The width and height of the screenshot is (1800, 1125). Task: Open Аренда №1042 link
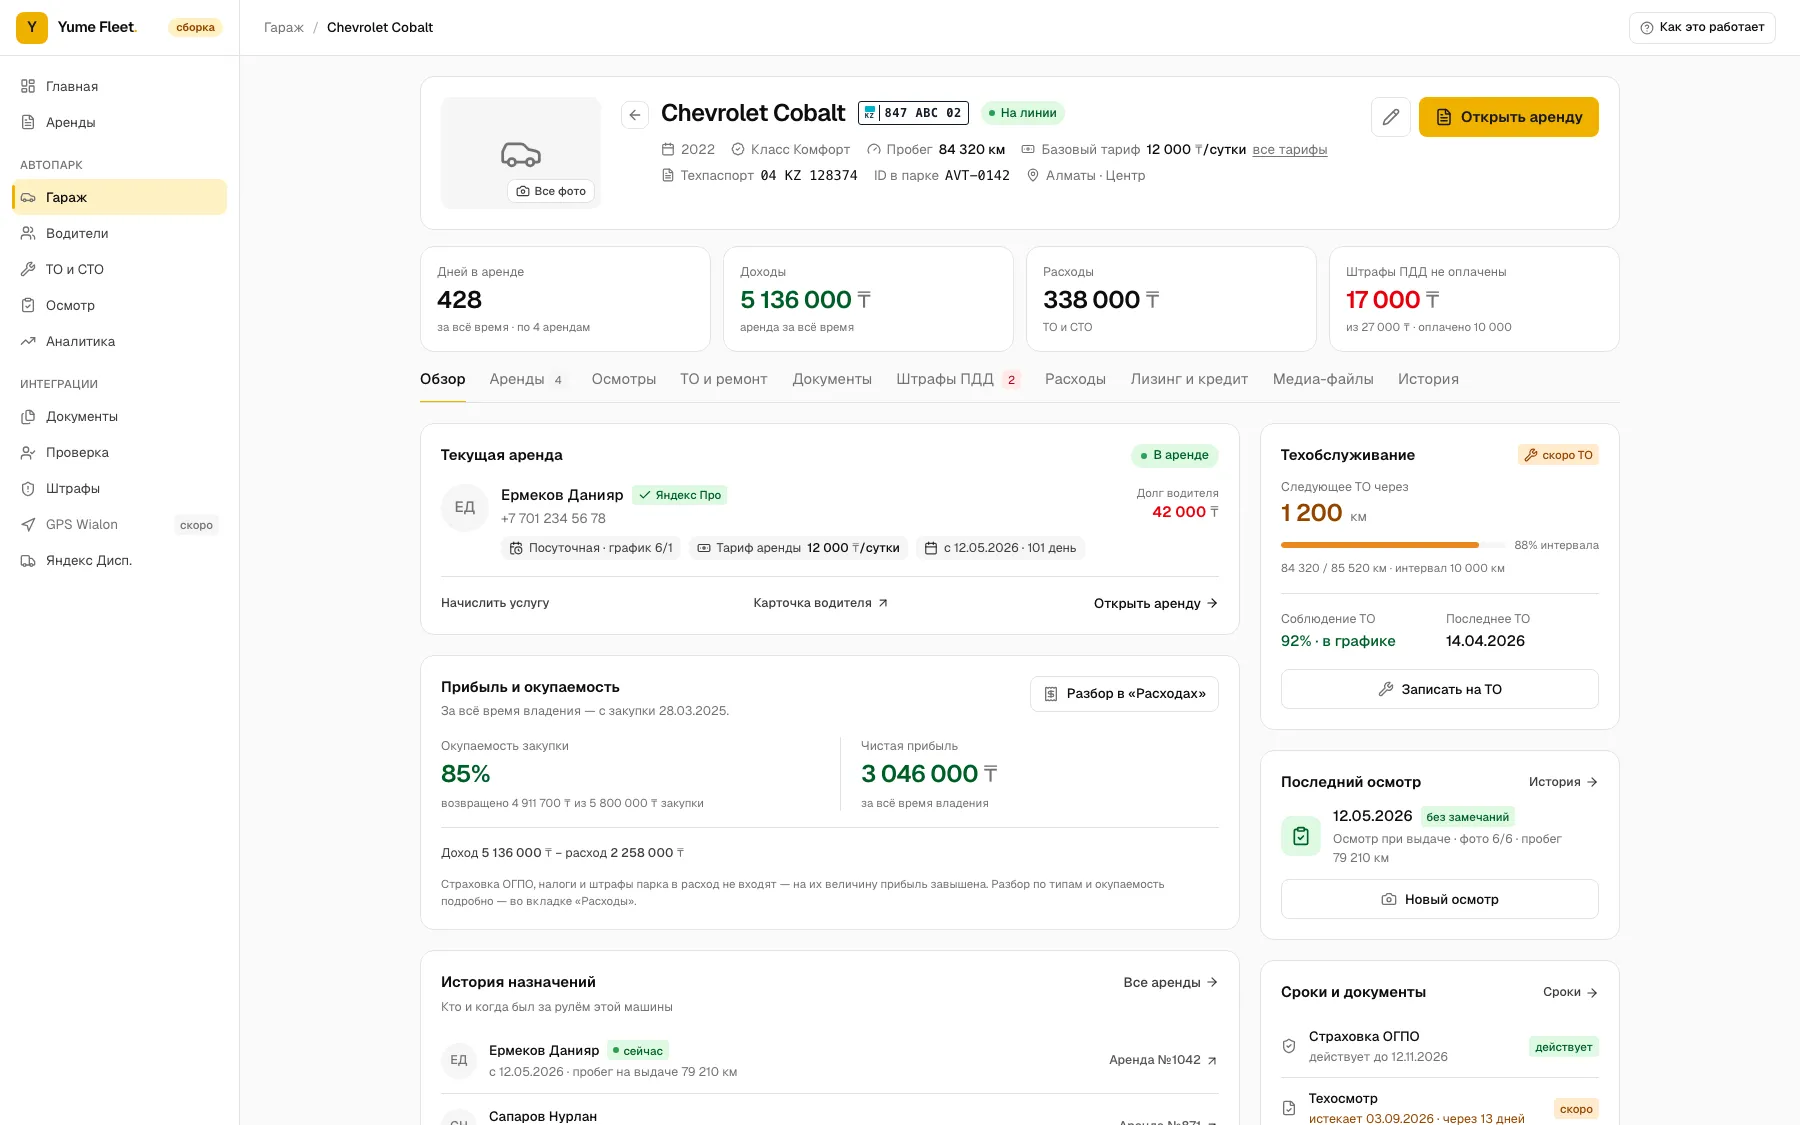click(x=1163, y=1060)
